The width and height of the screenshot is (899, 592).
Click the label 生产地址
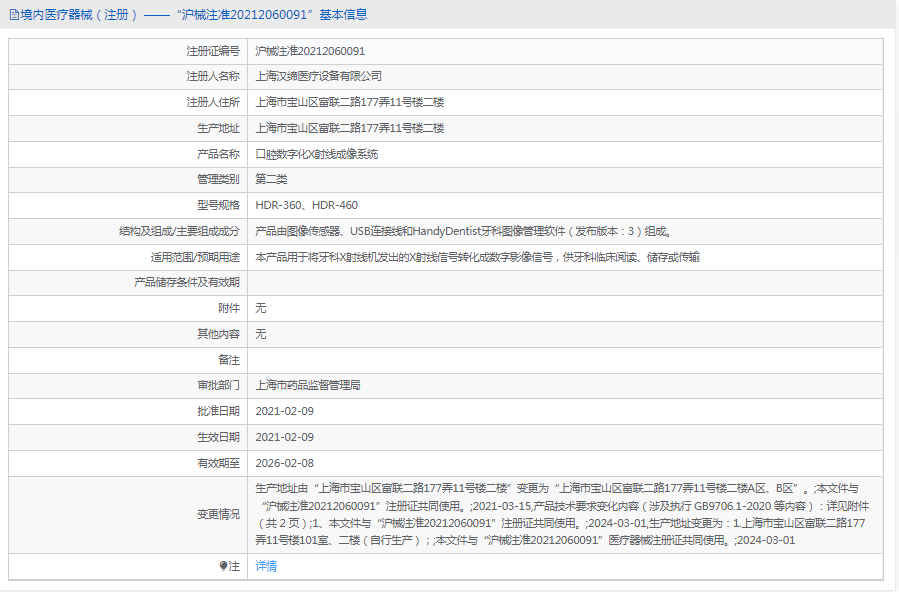click(218, 128)
